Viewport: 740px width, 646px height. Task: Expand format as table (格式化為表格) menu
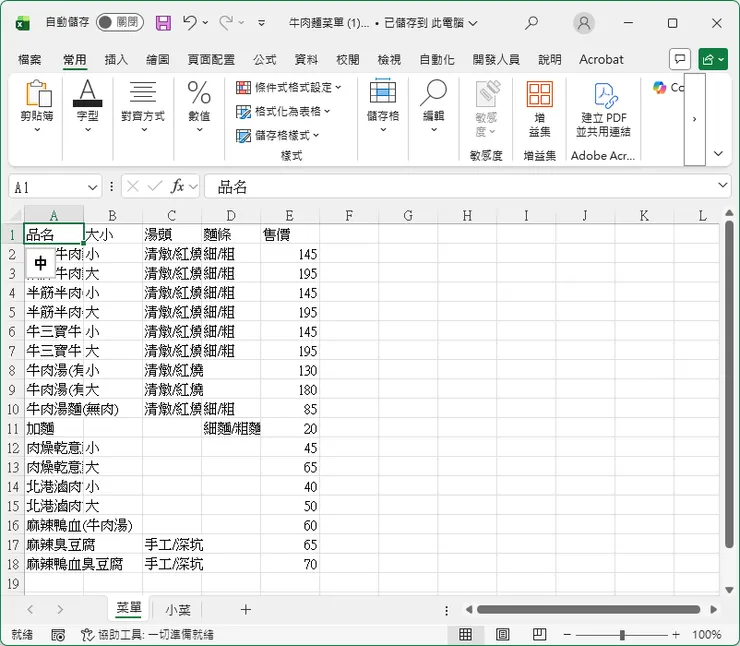(283, 111)
